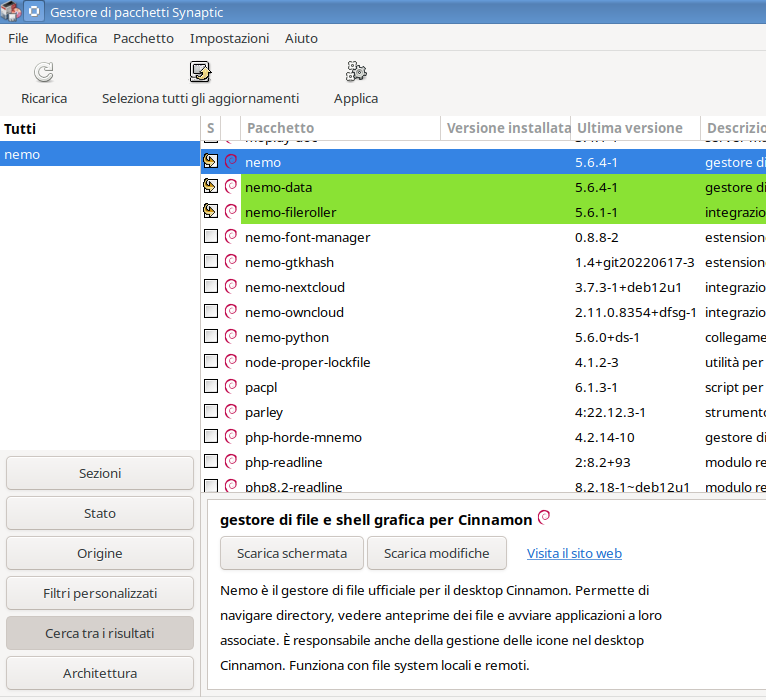Click the Architettura button
This screenshot has height=700, width=766.
[x=100, y=673]
